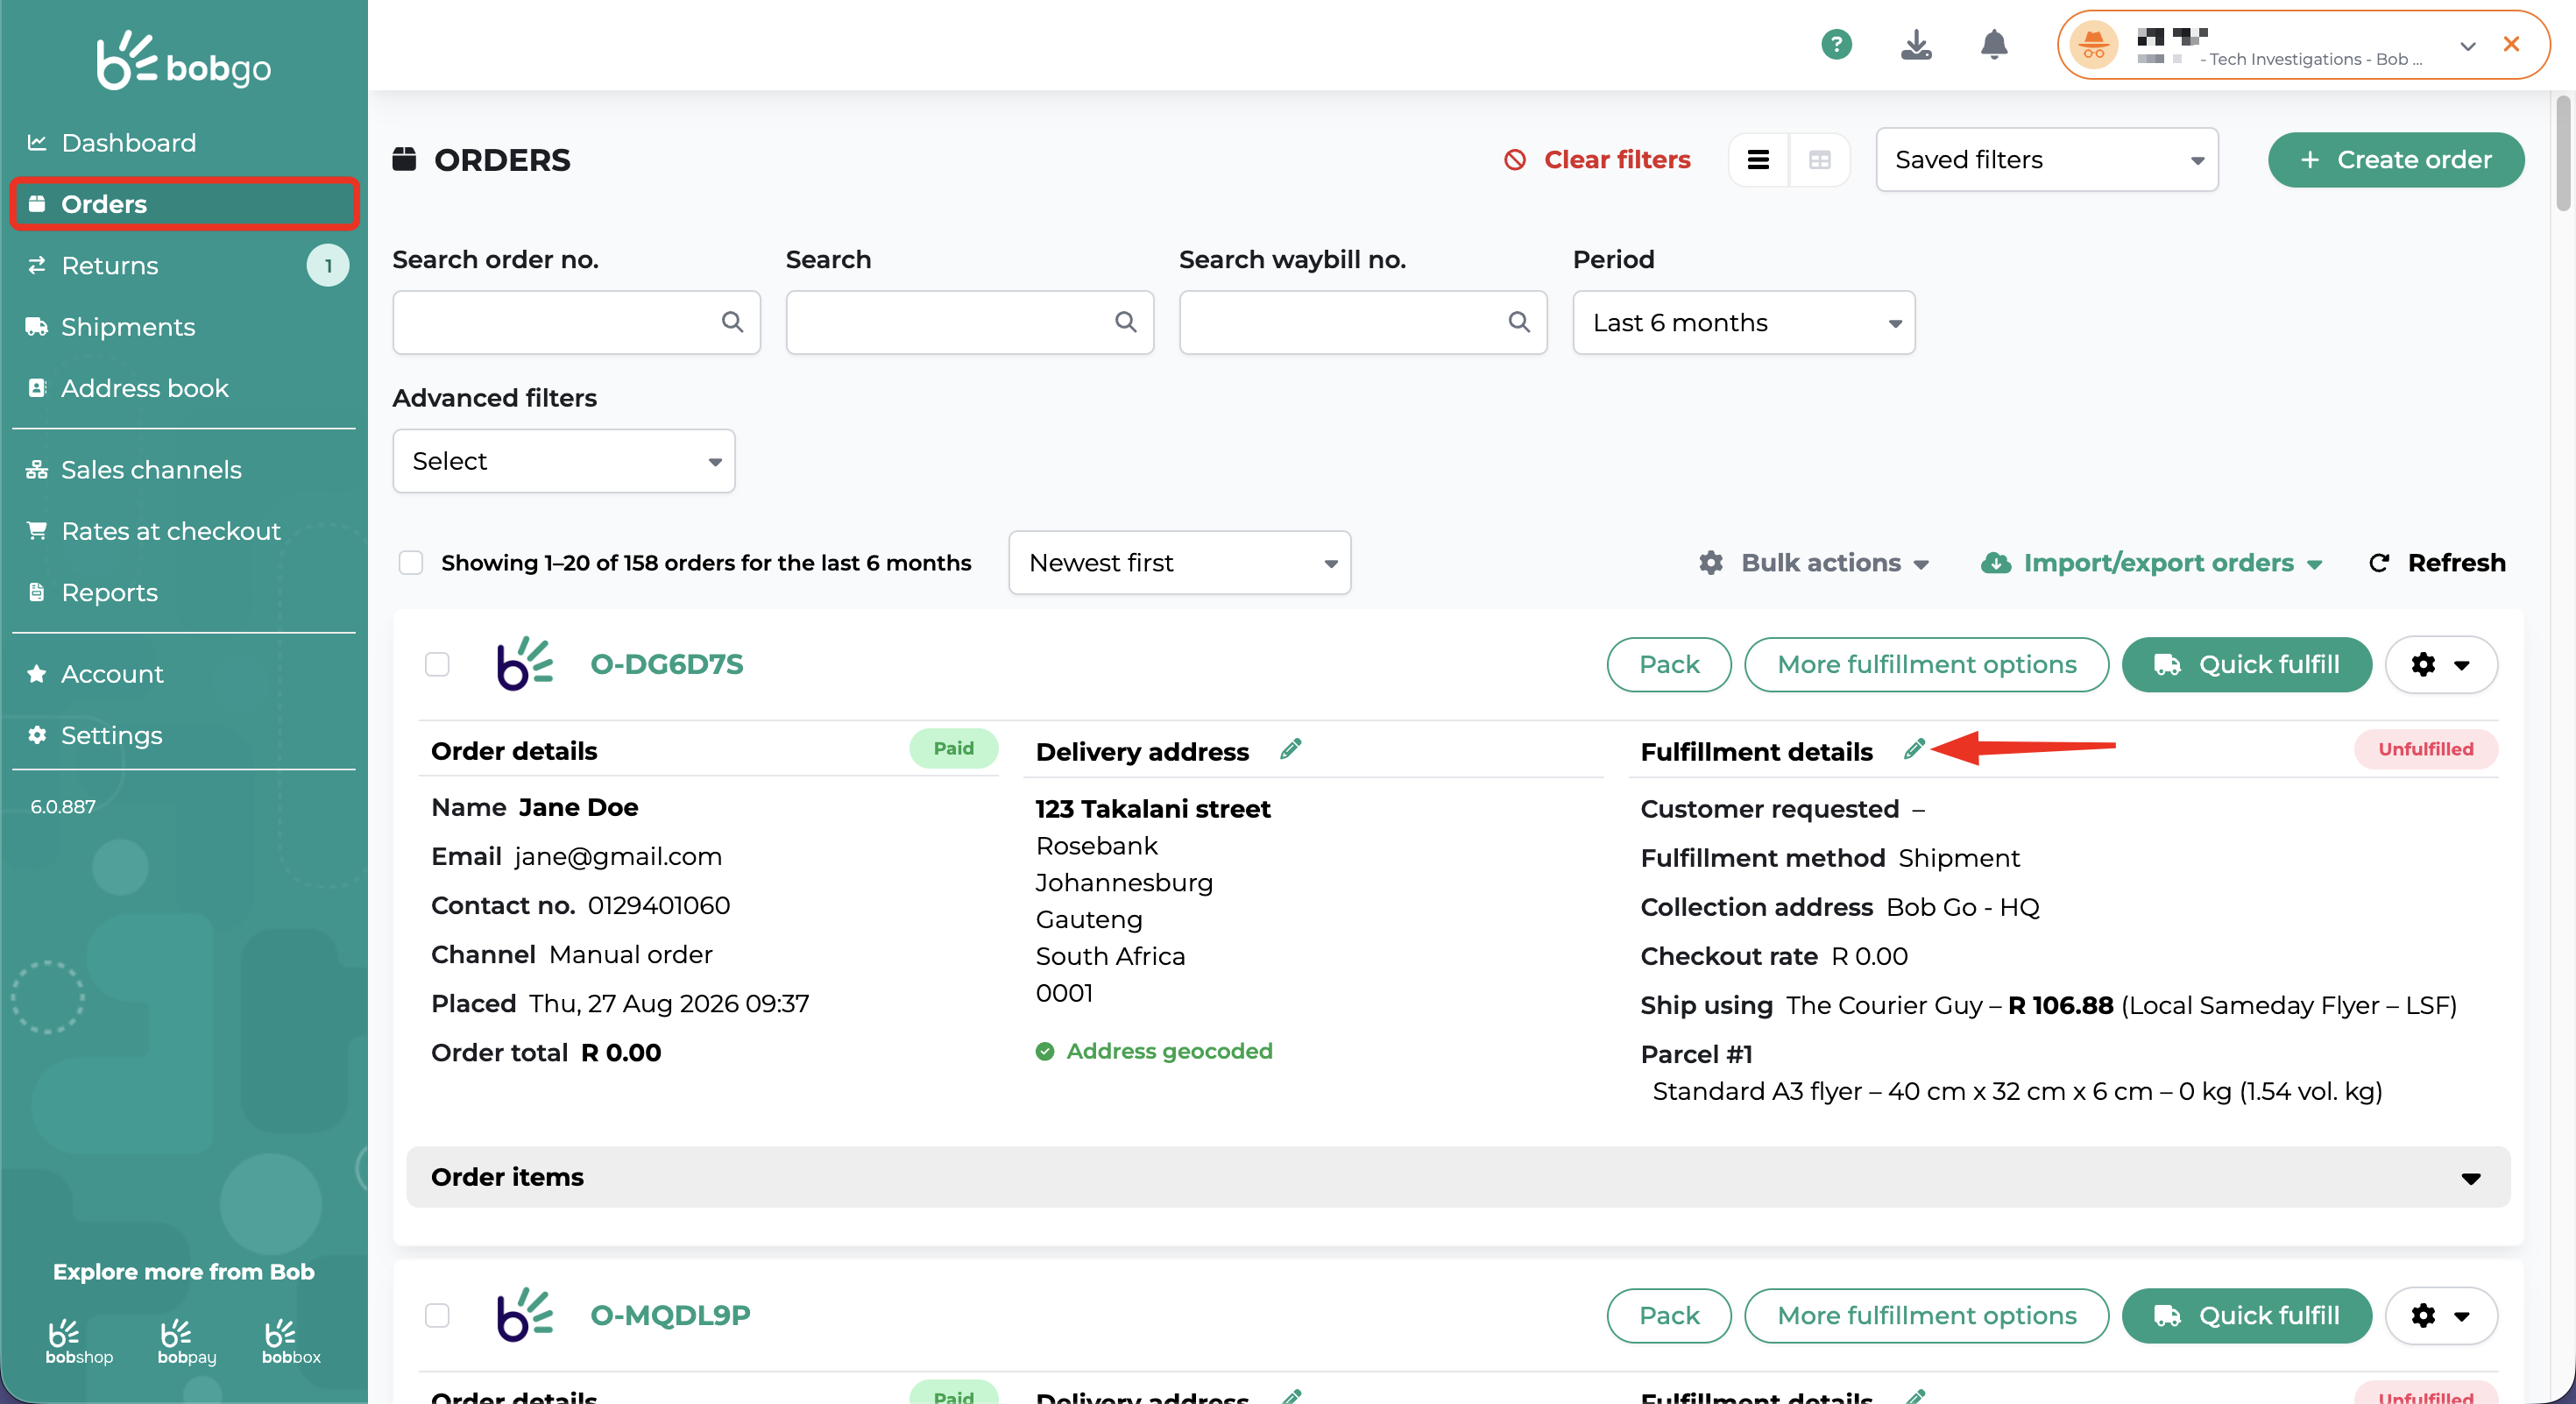The height and width of the screenshot is (1404, 2576).
Task: Open bobbox from Explore more section
Action: point(291,1341)
